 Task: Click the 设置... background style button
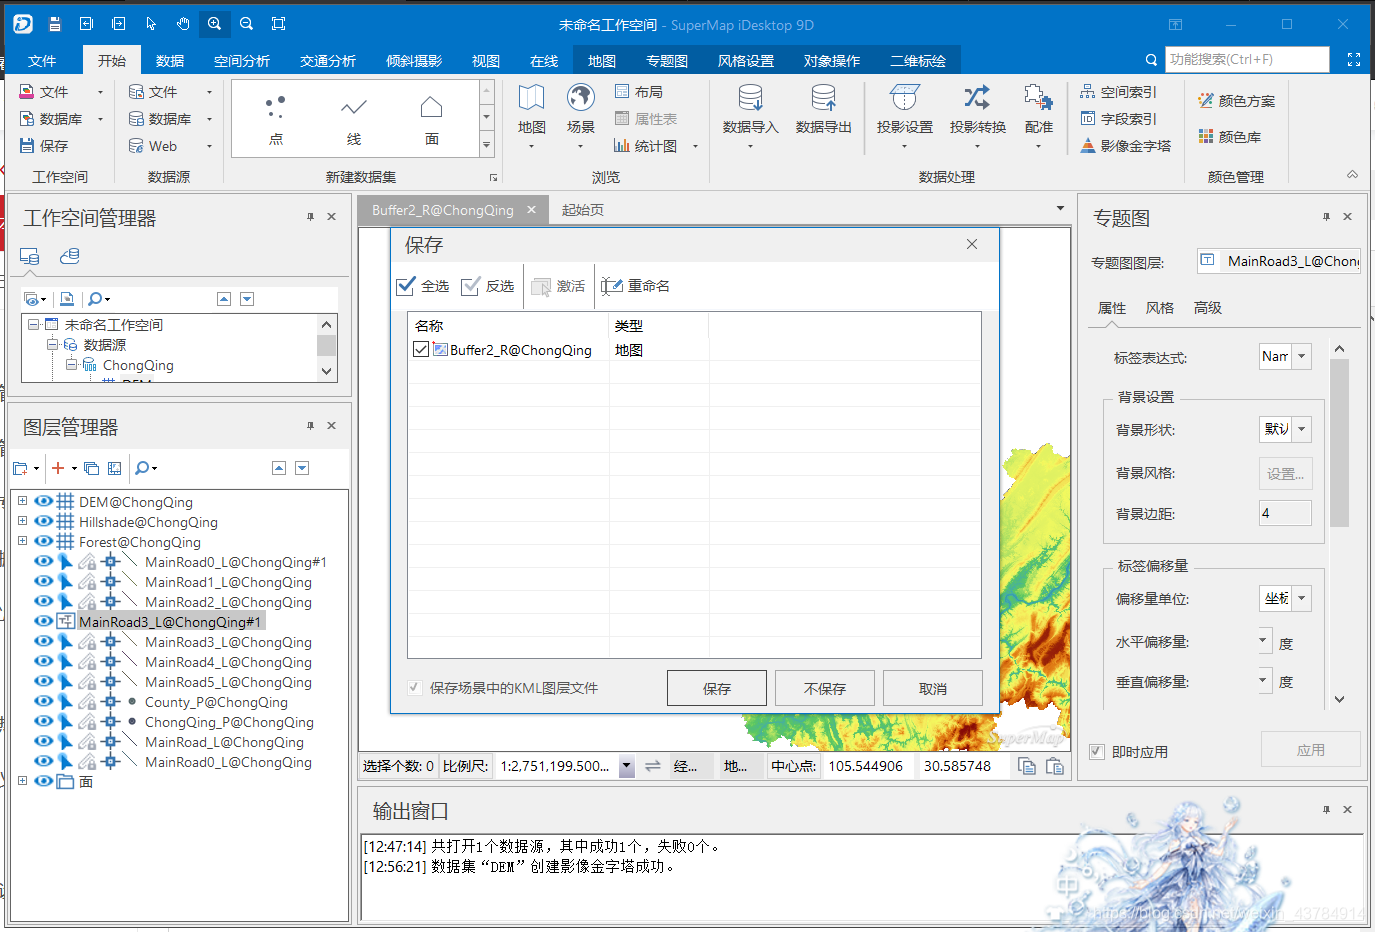click(x=1285, y=473)
